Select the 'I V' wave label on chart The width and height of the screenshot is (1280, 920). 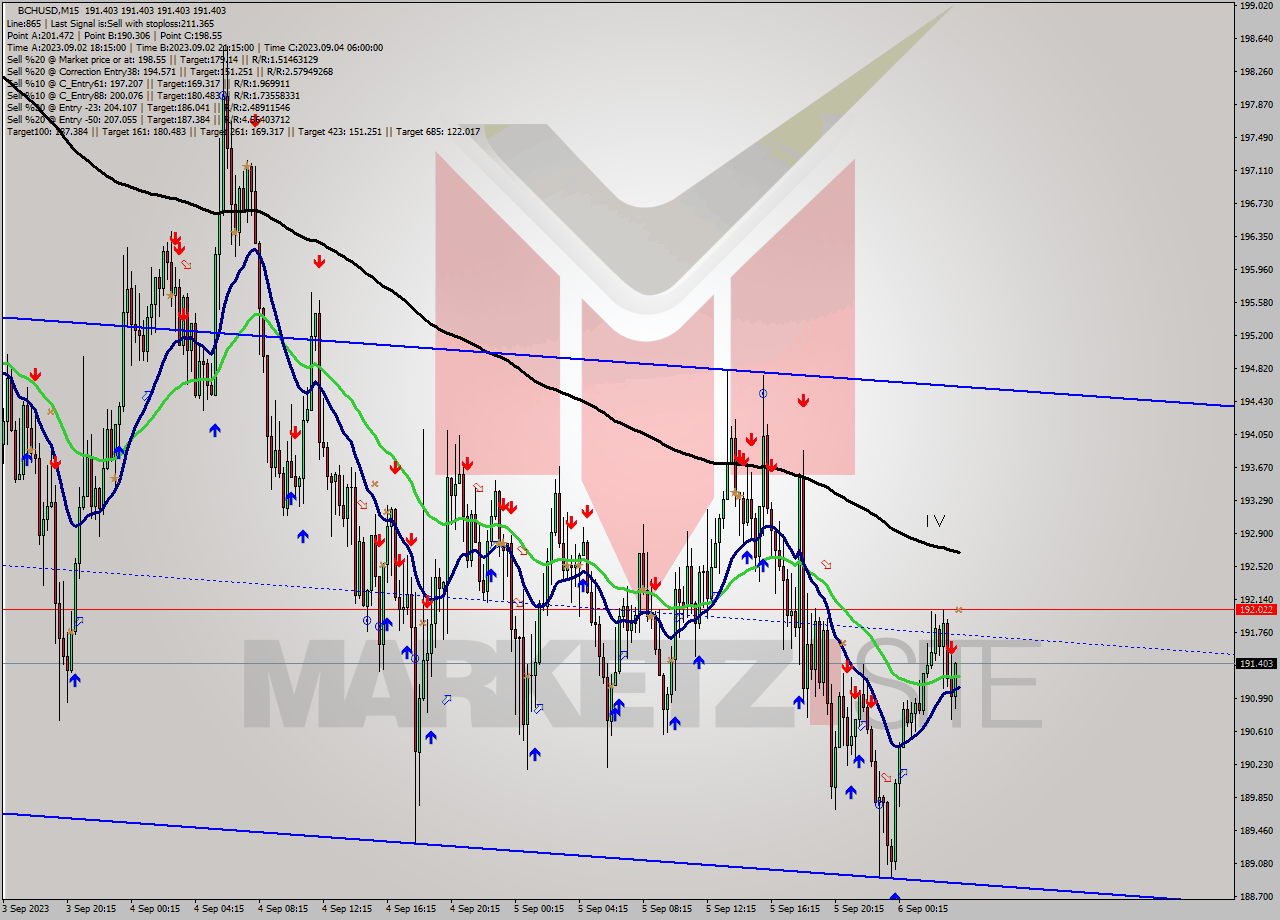pyautogui.click(x=934, y=520)
